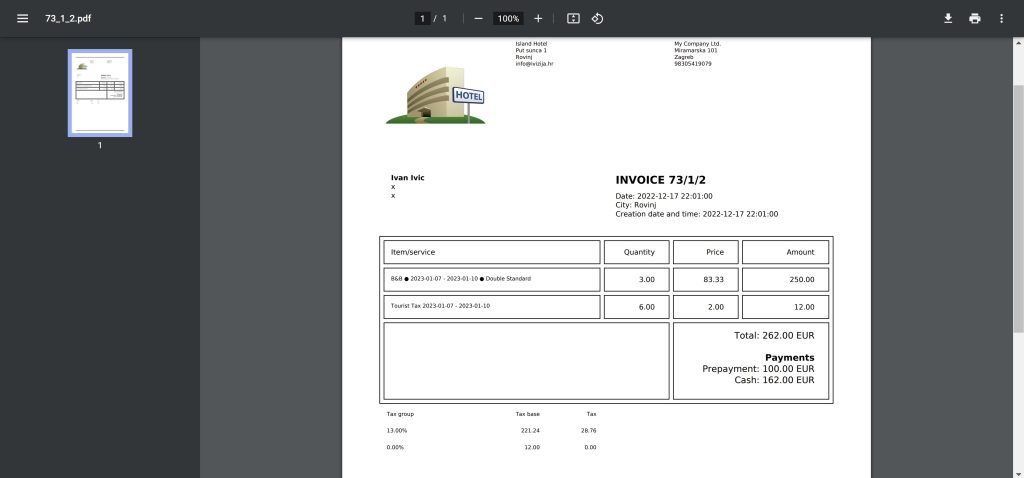Click the INVOICE 73/1/2 heading
This screenshot has height=478, width=1024.
coord(661,180)
